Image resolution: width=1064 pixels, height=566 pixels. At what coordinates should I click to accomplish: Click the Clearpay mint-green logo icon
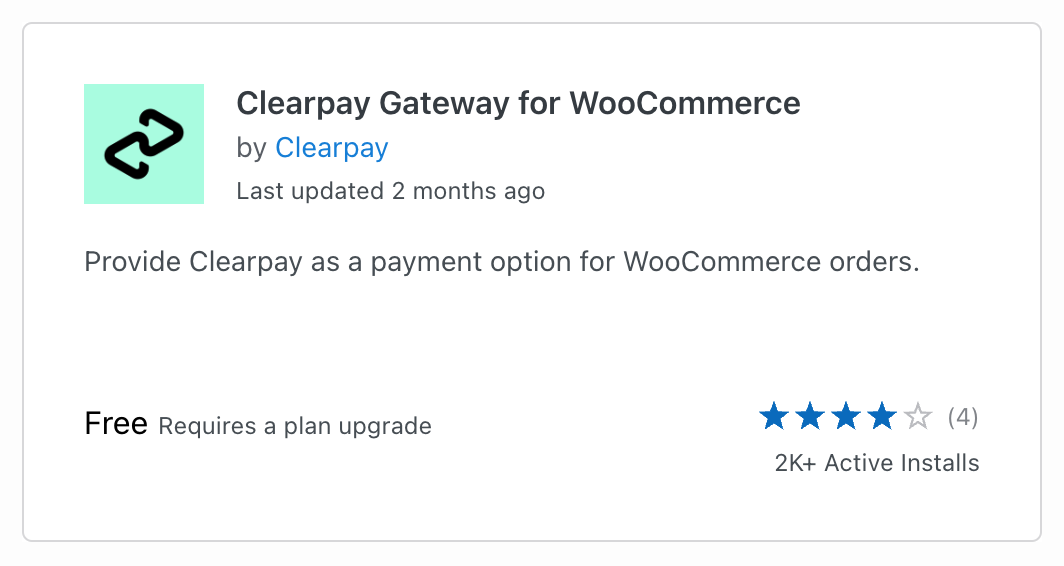144,144
